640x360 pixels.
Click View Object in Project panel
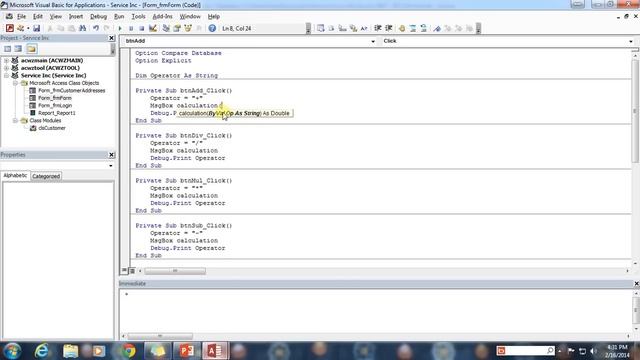pos(18,49)
